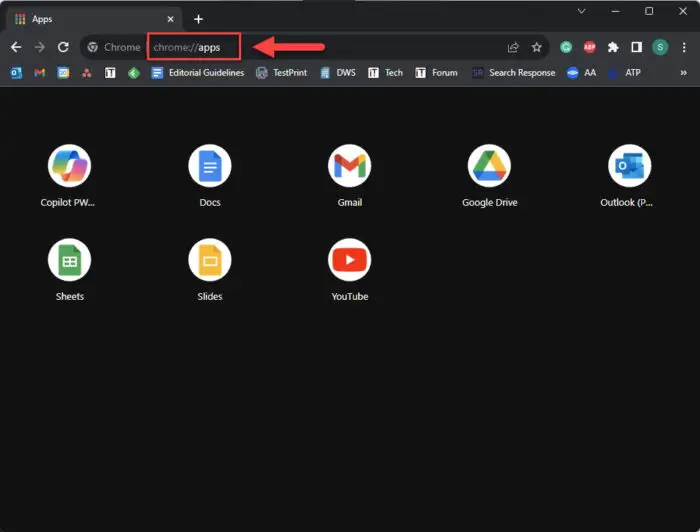The width and height of the screenshot is (700, 532).
Task: Open the AA bookmark
Action: click(581, 73)
